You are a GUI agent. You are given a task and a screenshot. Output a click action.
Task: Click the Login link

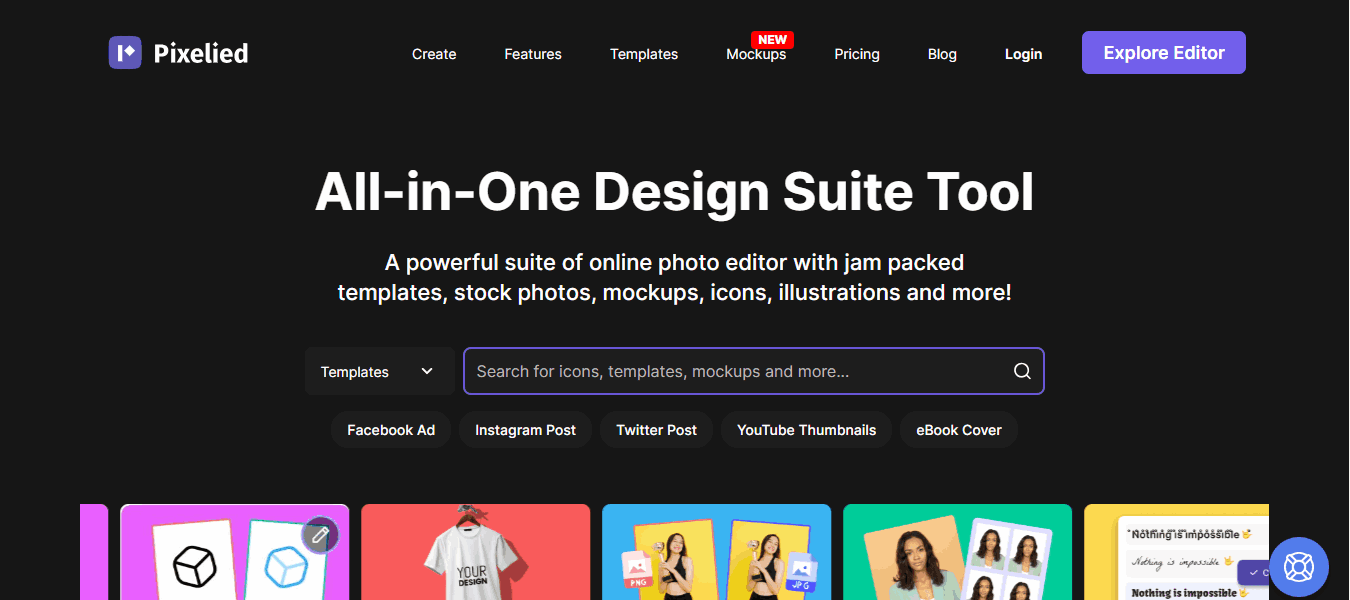[x=1023, y=54]
